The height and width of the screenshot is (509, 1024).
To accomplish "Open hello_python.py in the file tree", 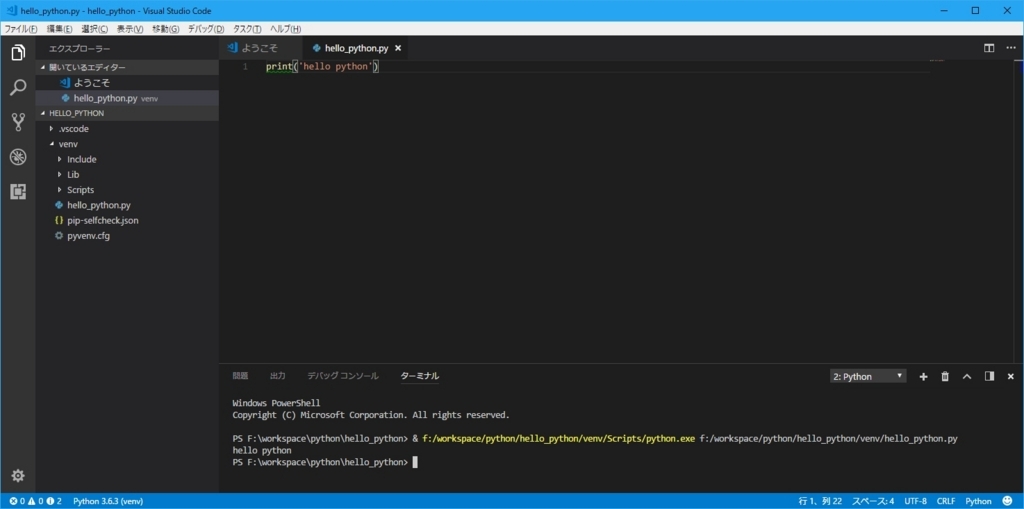I will coord(127,205).
